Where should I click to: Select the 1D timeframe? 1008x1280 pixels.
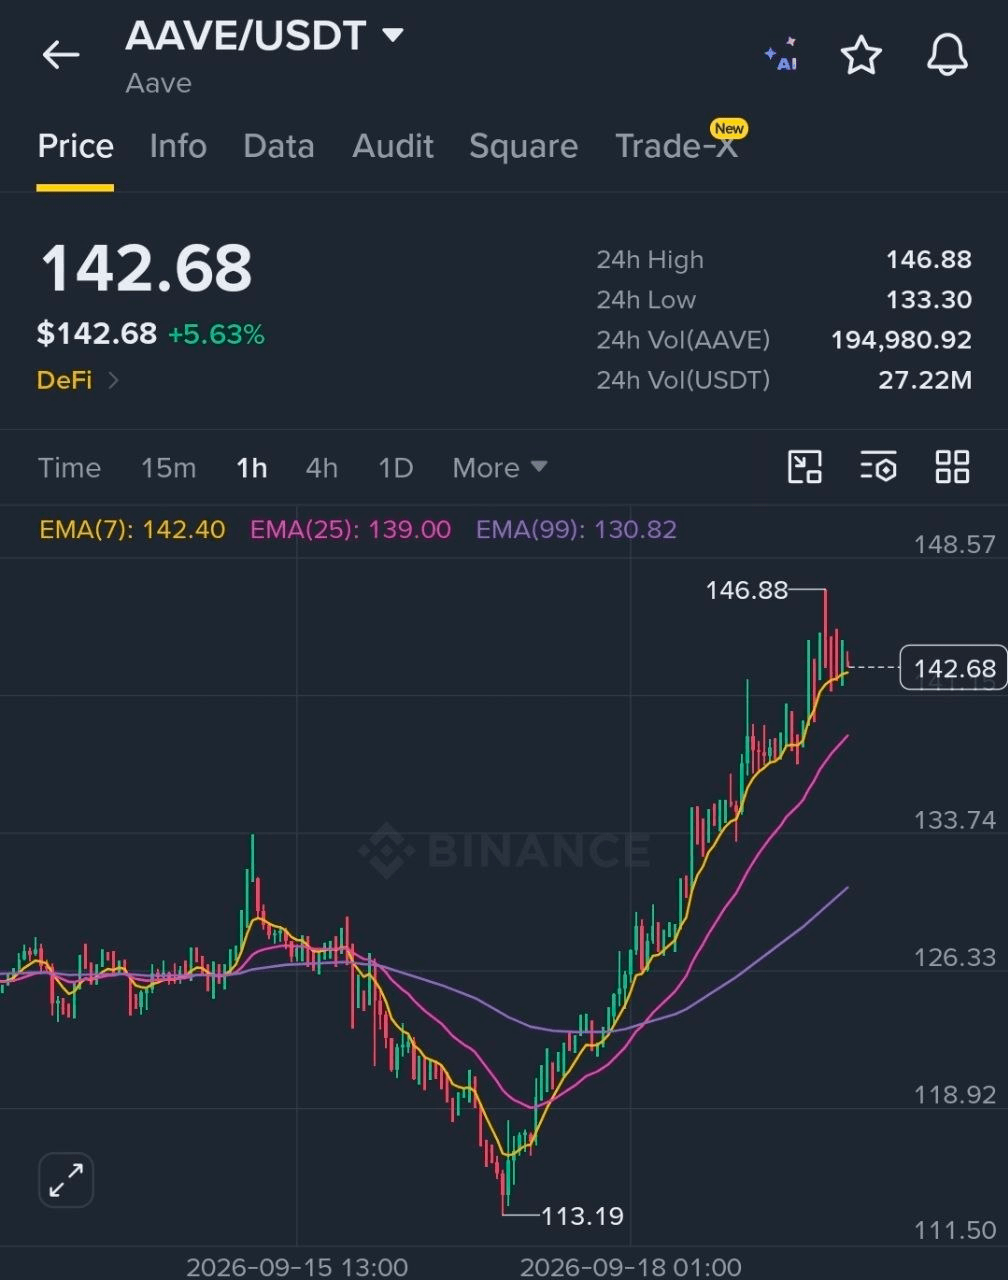(x=396, y=468)
